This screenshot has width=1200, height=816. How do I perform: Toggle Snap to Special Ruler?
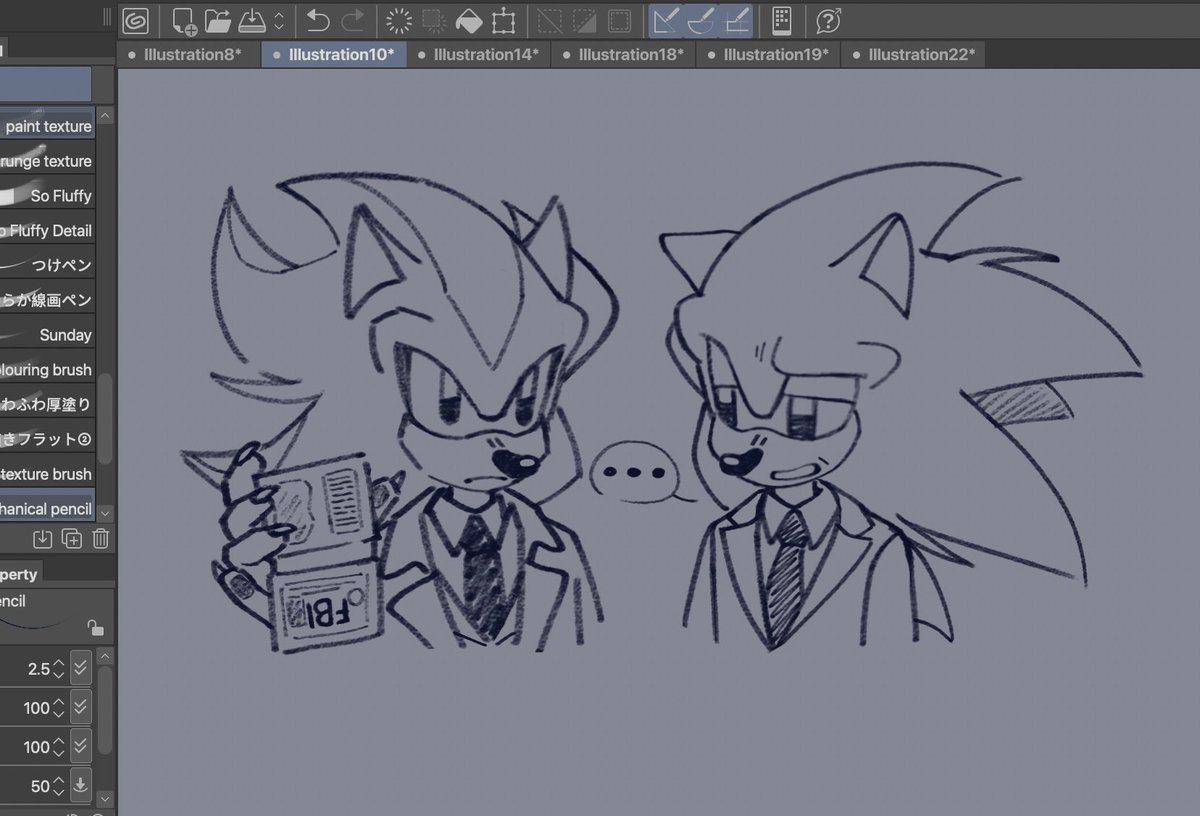(702, 20)
